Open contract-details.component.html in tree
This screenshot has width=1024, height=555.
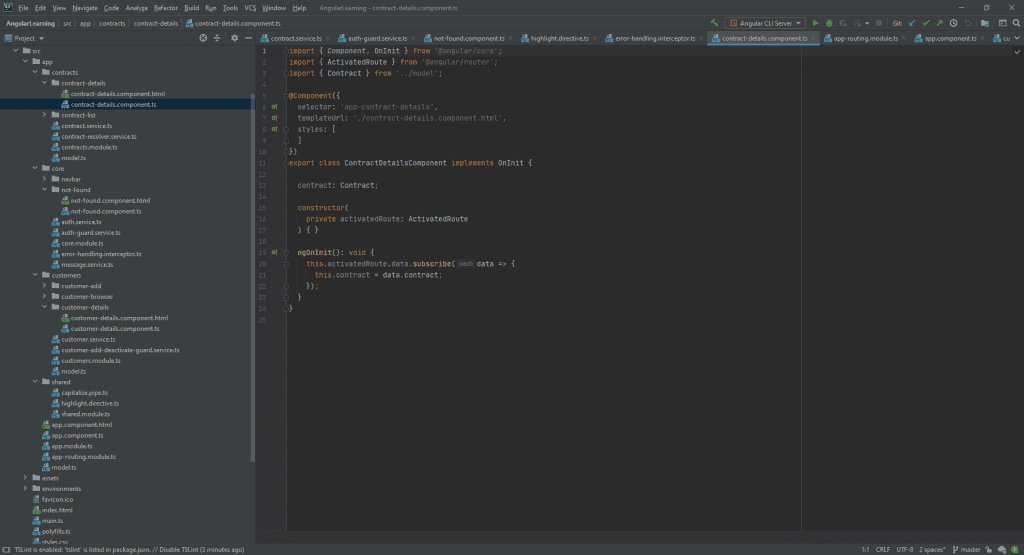coord(118,93)
